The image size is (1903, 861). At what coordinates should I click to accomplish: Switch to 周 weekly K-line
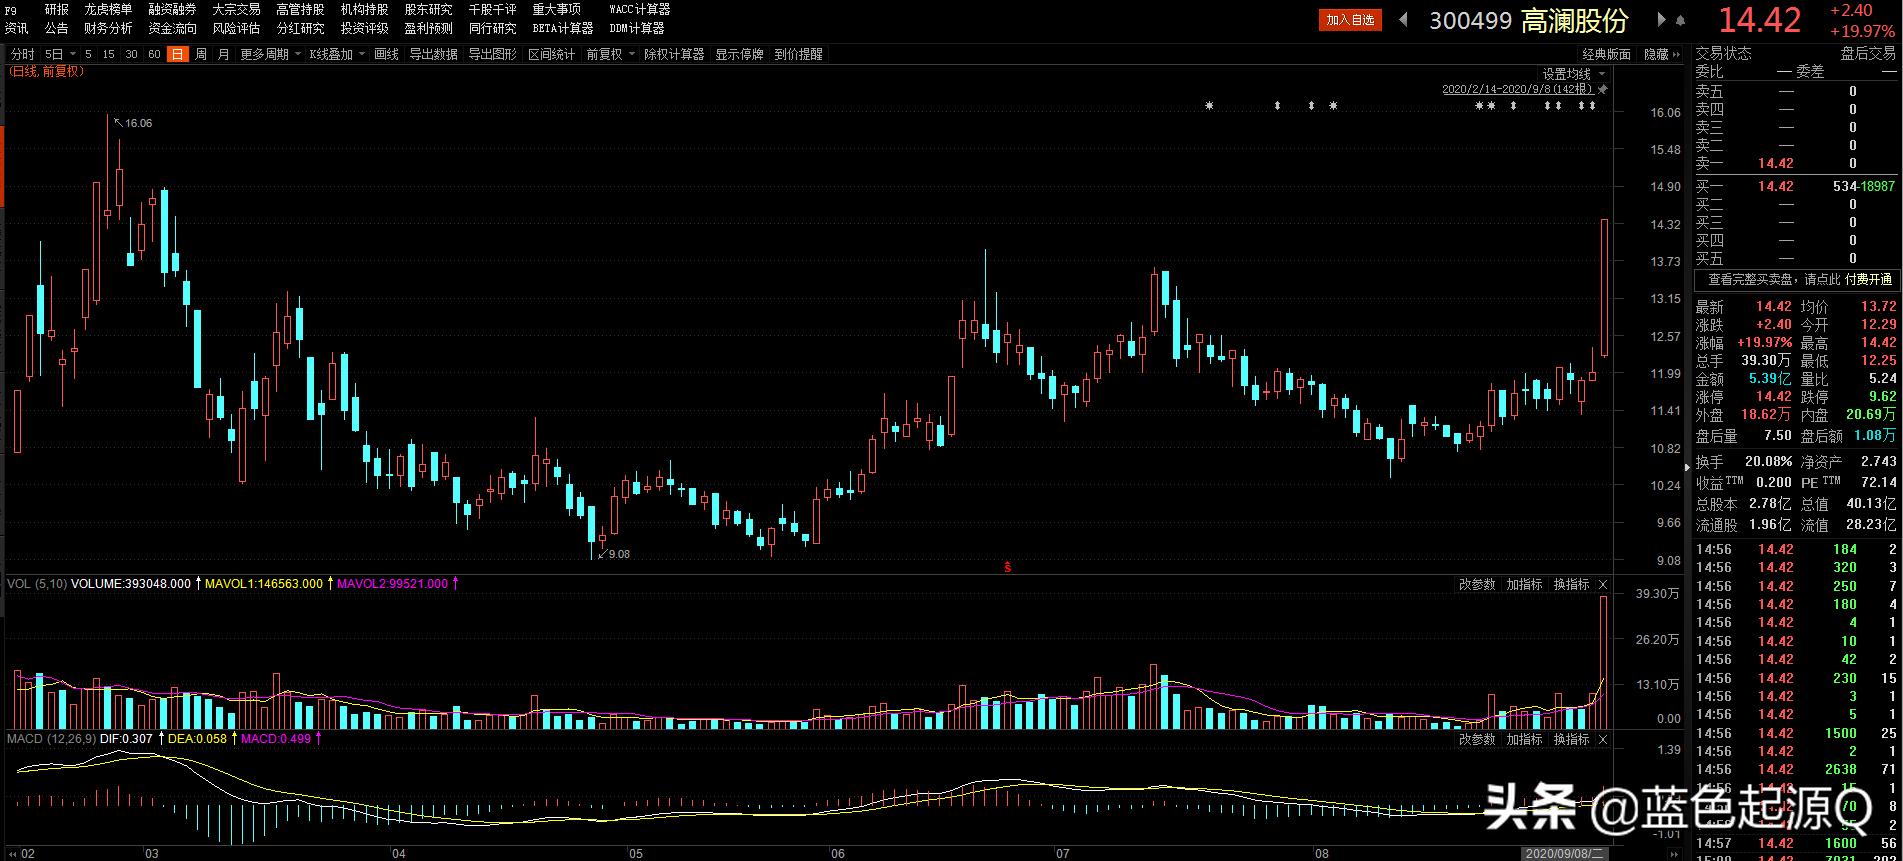click(x=201, y=54)
